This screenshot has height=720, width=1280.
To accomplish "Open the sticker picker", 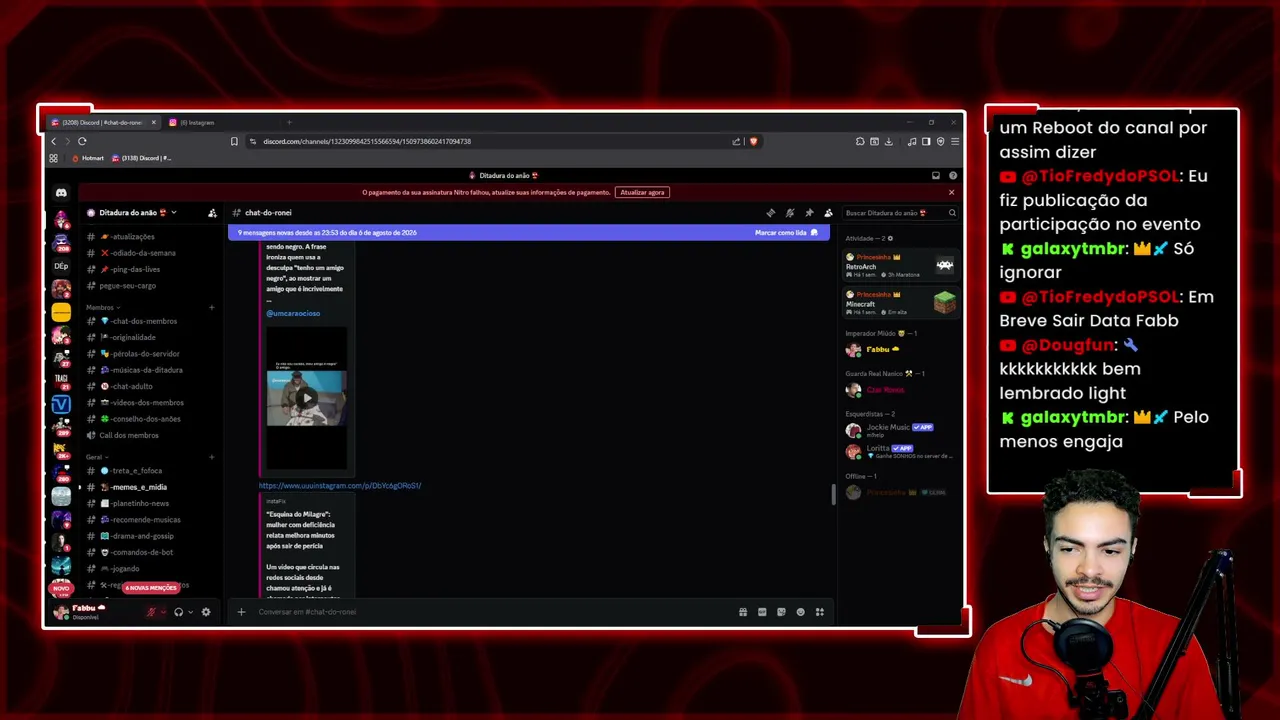I will pos(781,612).
